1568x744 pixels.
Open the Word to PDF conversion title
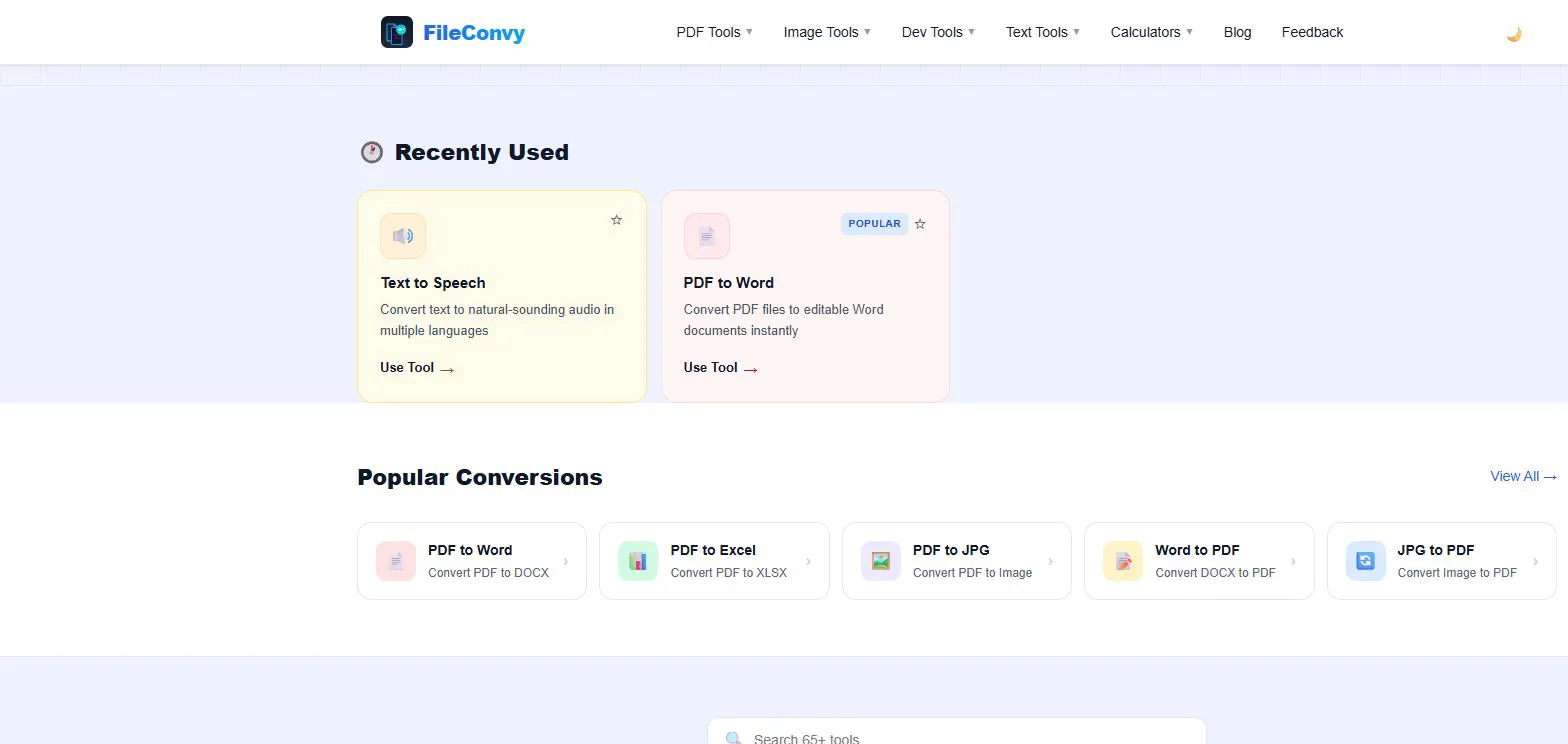pos(1197,550)
